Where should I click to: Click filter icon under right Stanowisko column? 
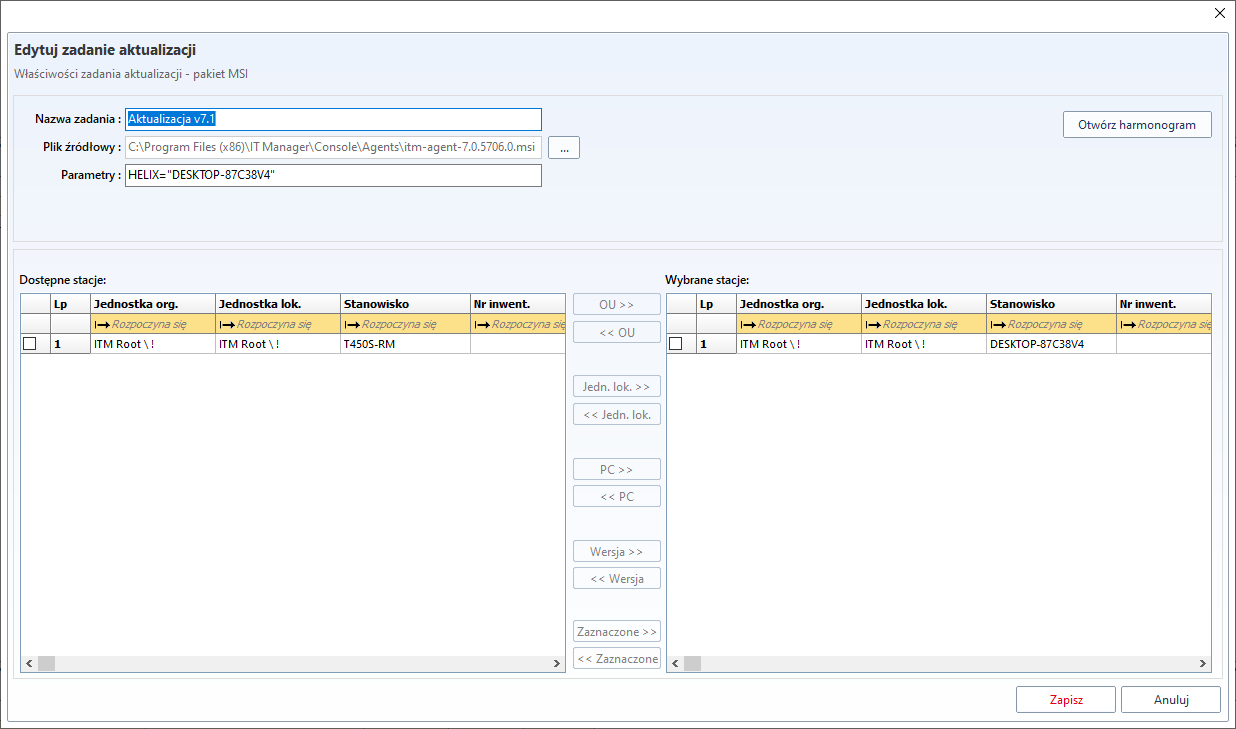(997, 324)
